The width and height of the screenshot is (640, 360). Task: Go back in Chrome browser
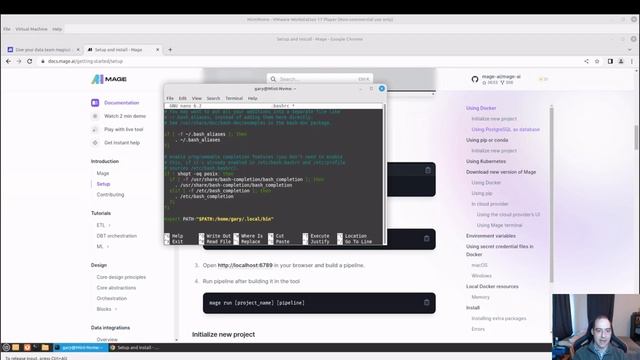tap(9, 61)
